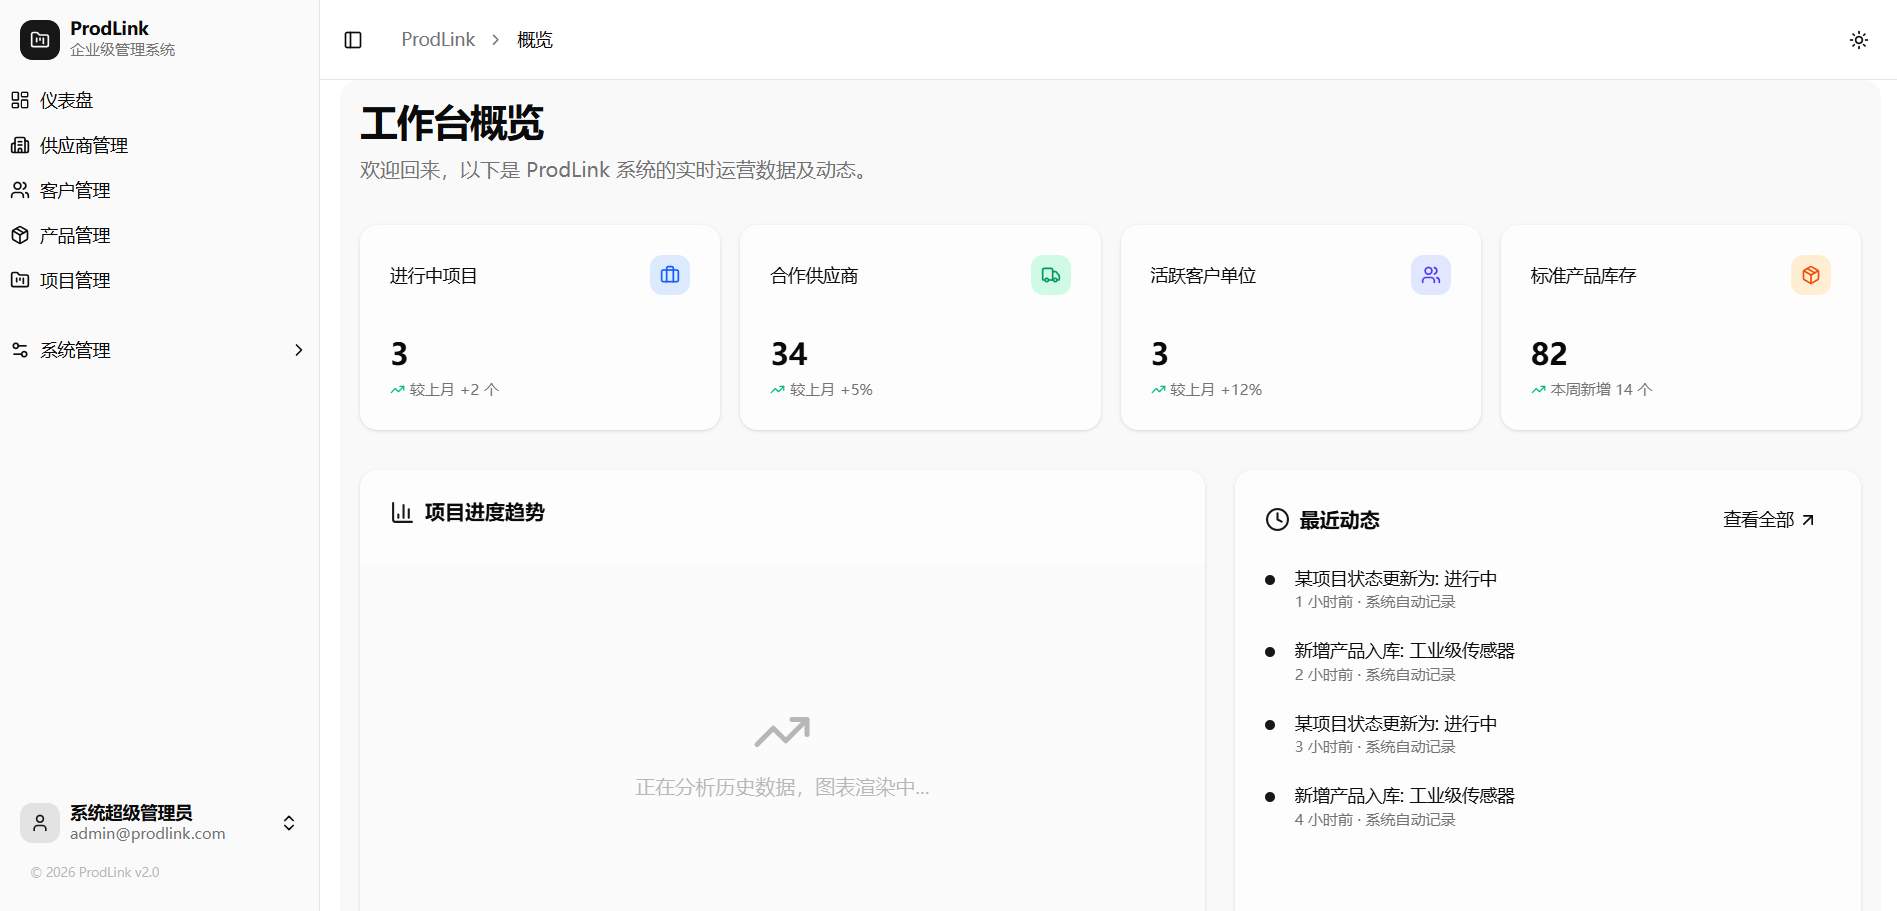
Task: Toggle the sidebar panel icon
Action: 353,40
